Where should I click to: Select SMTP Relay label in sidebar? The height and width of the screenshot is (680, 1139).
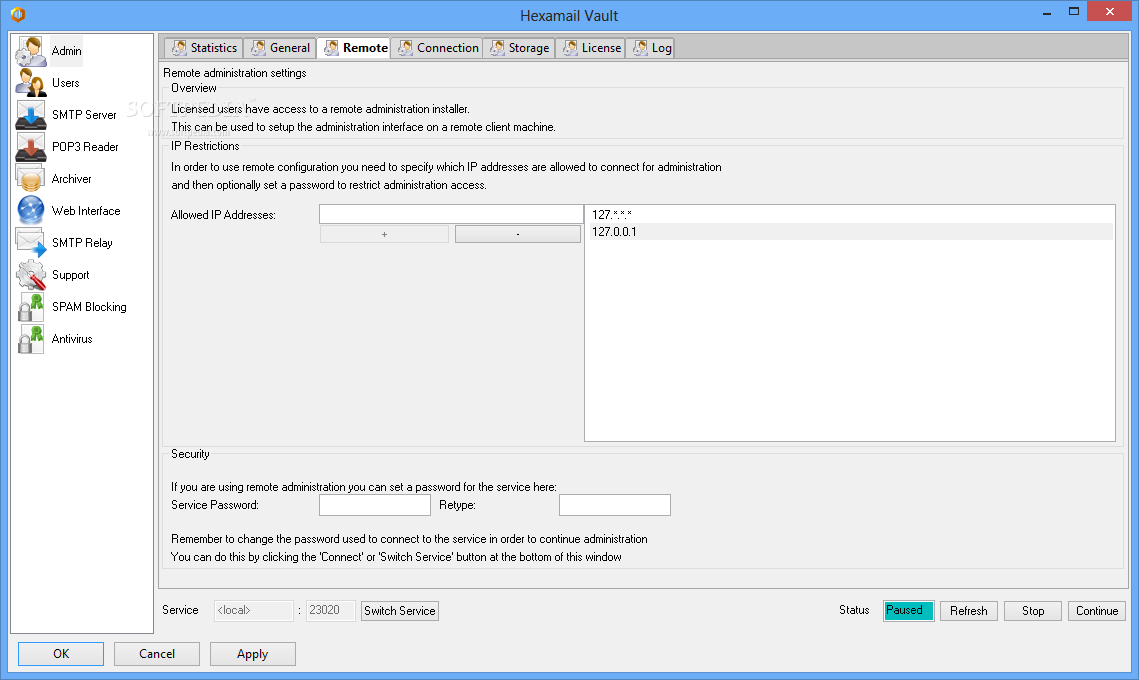[x=82, y=243]
